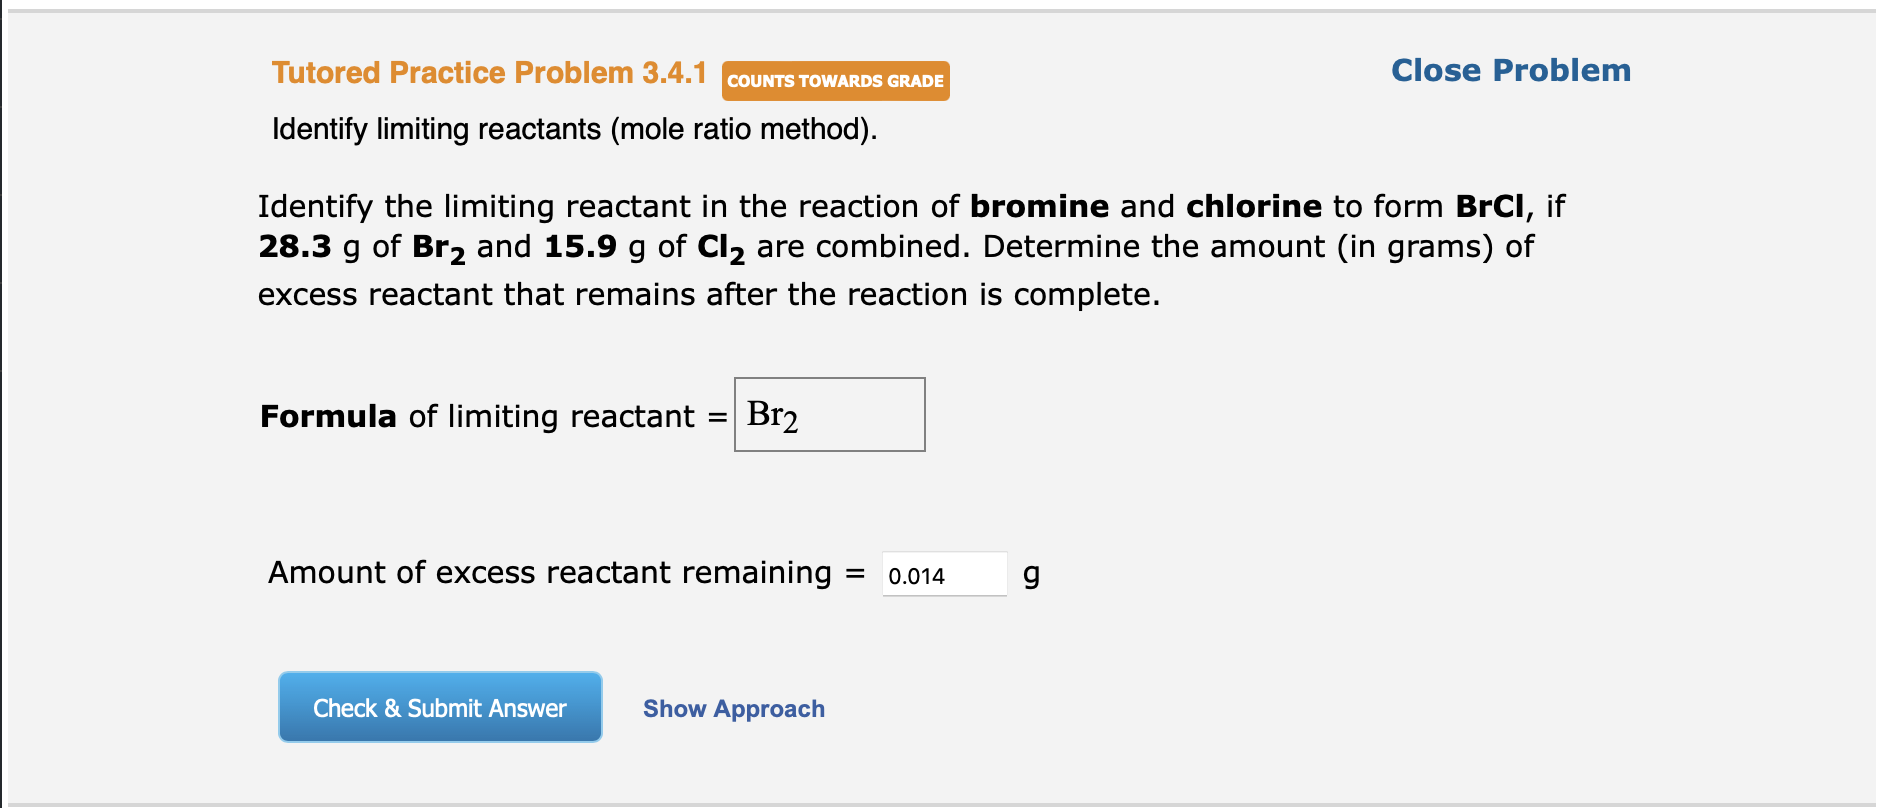Click the COUNTS TOWARDS GRADE badge
The width and height of the screenshot is (1878, 808).
(x=834, y=81)
